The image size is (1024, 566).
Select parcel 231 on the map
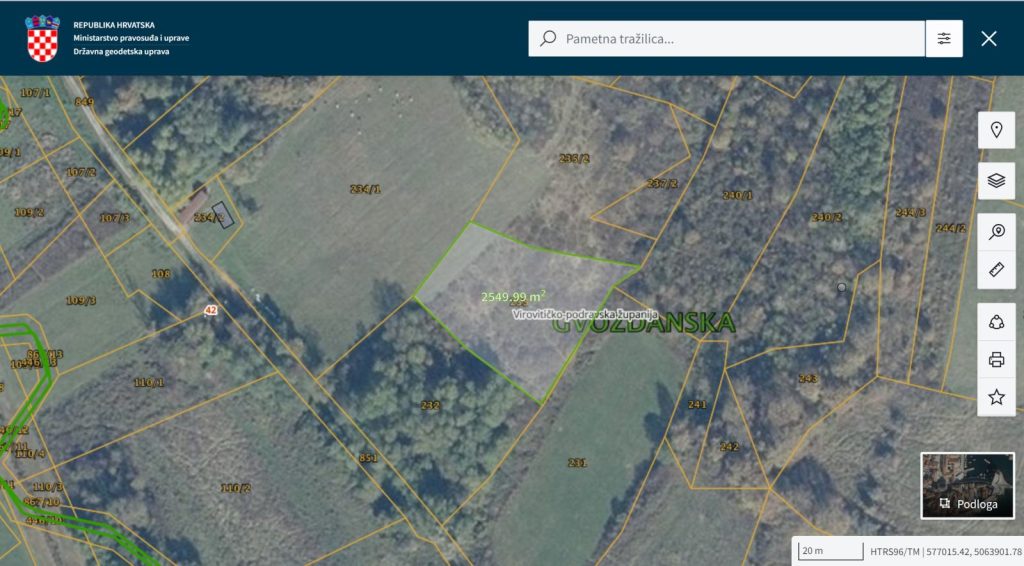[577, 462]
